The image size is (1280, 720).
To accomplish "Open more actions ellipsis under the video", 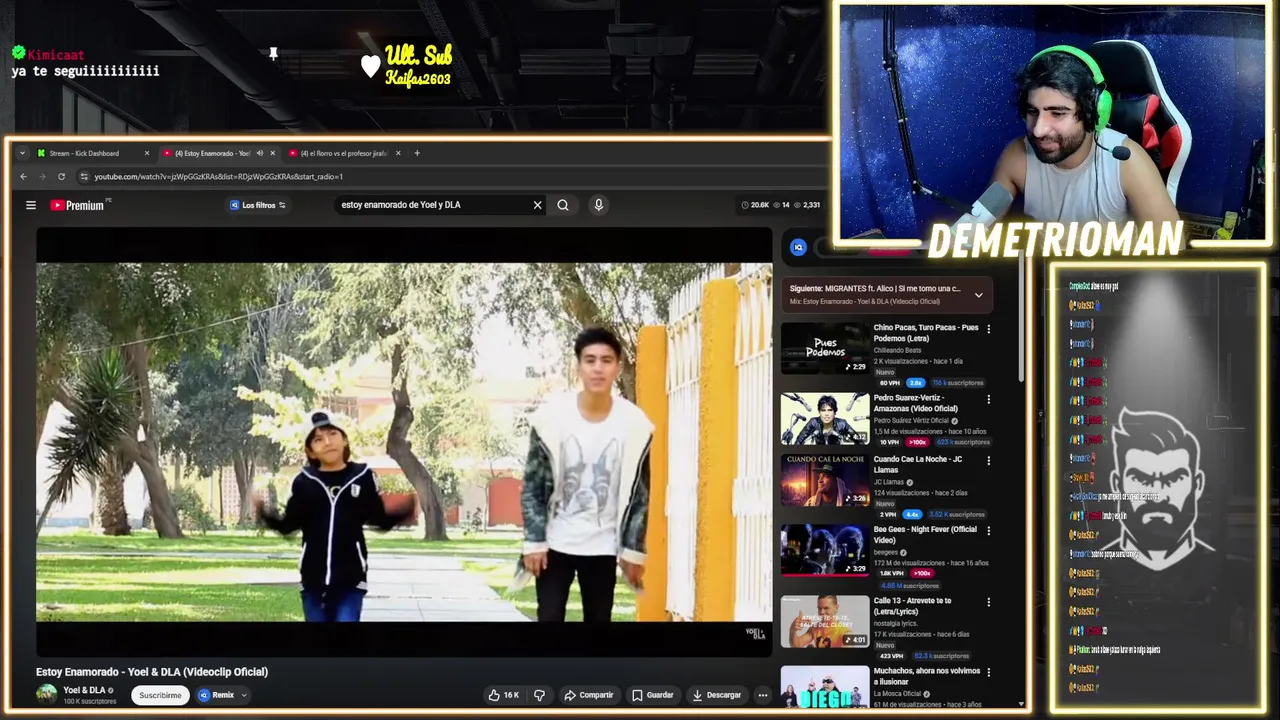I will (x=762, y=695).
